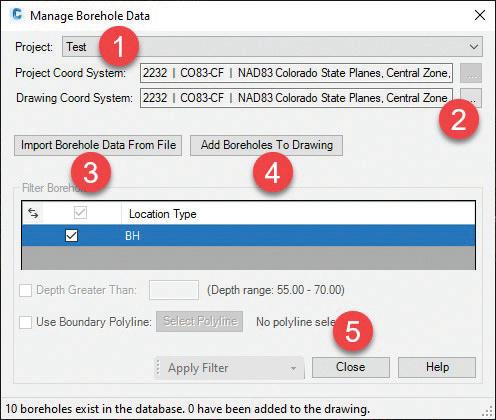Click the resize grip in status bar corner
Screen dimensions: 496x420
pyautogui.click(x=488, y=411)
